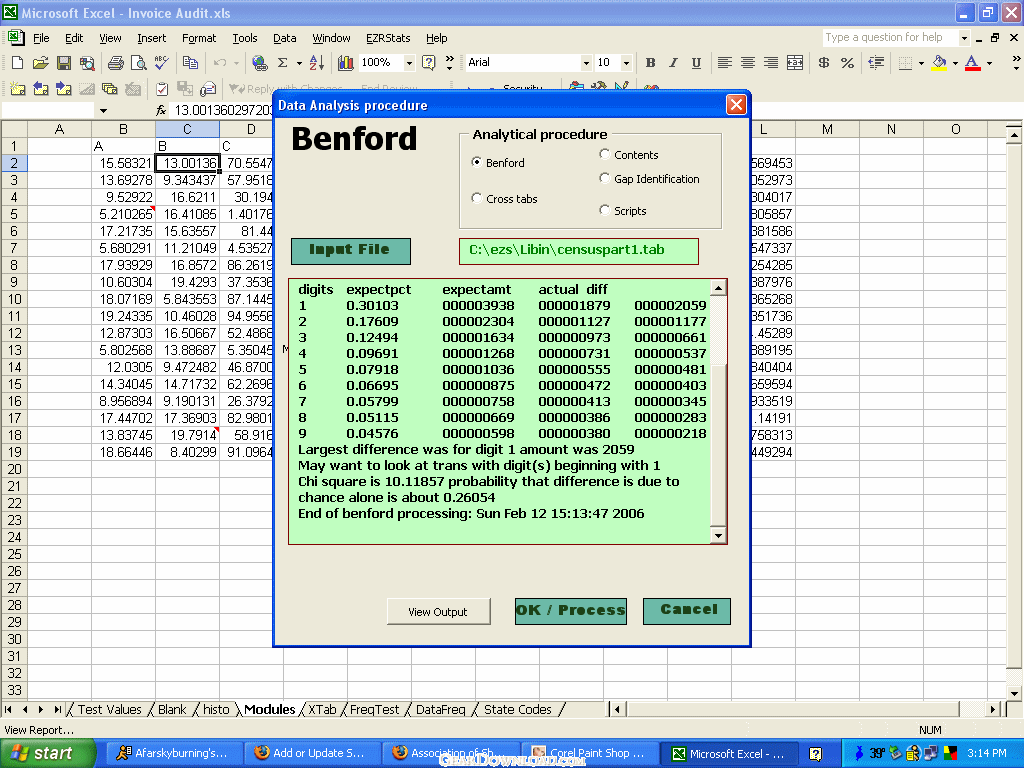Click the input file path field censuspart1.tab
This screenshot has height=768, width=1024.
click(579, 251)
